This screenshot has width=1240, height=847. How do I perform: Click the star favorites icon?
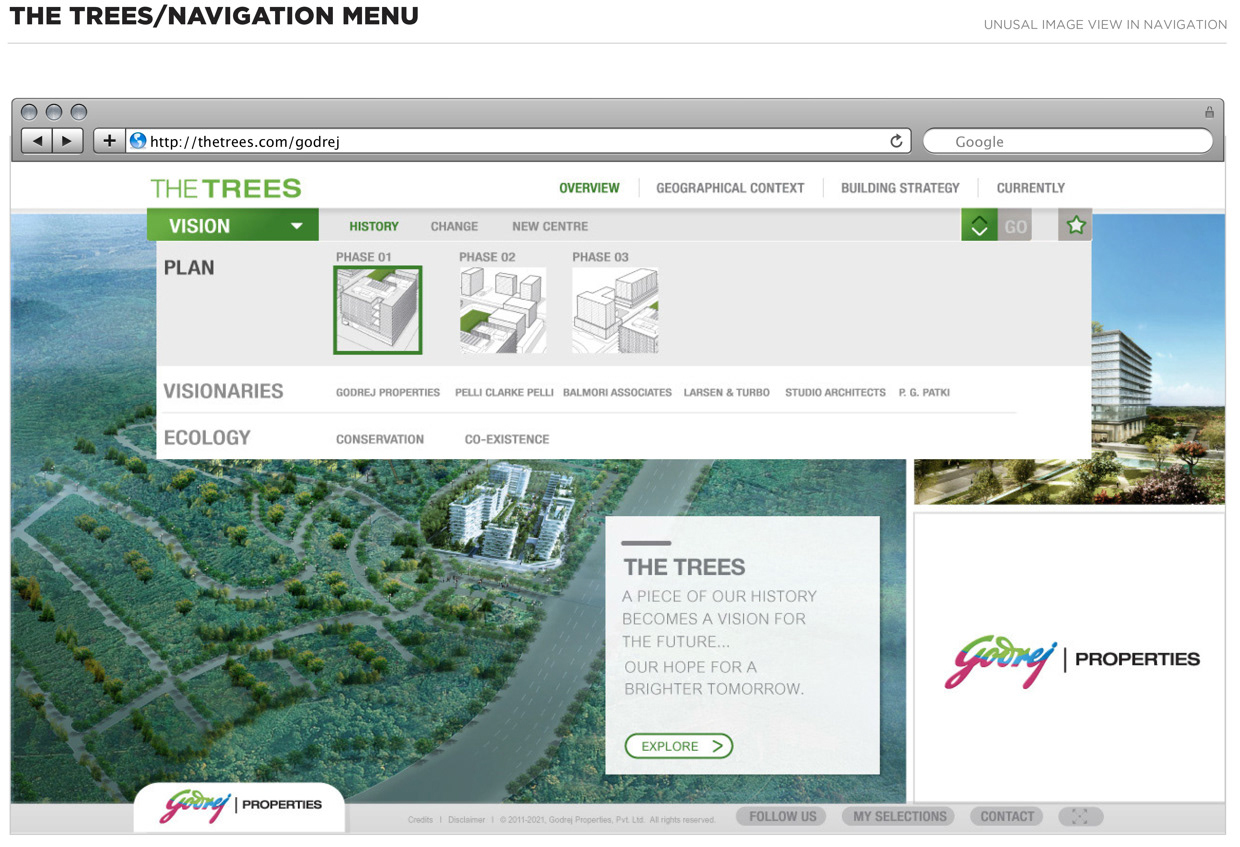point(1075,225)
